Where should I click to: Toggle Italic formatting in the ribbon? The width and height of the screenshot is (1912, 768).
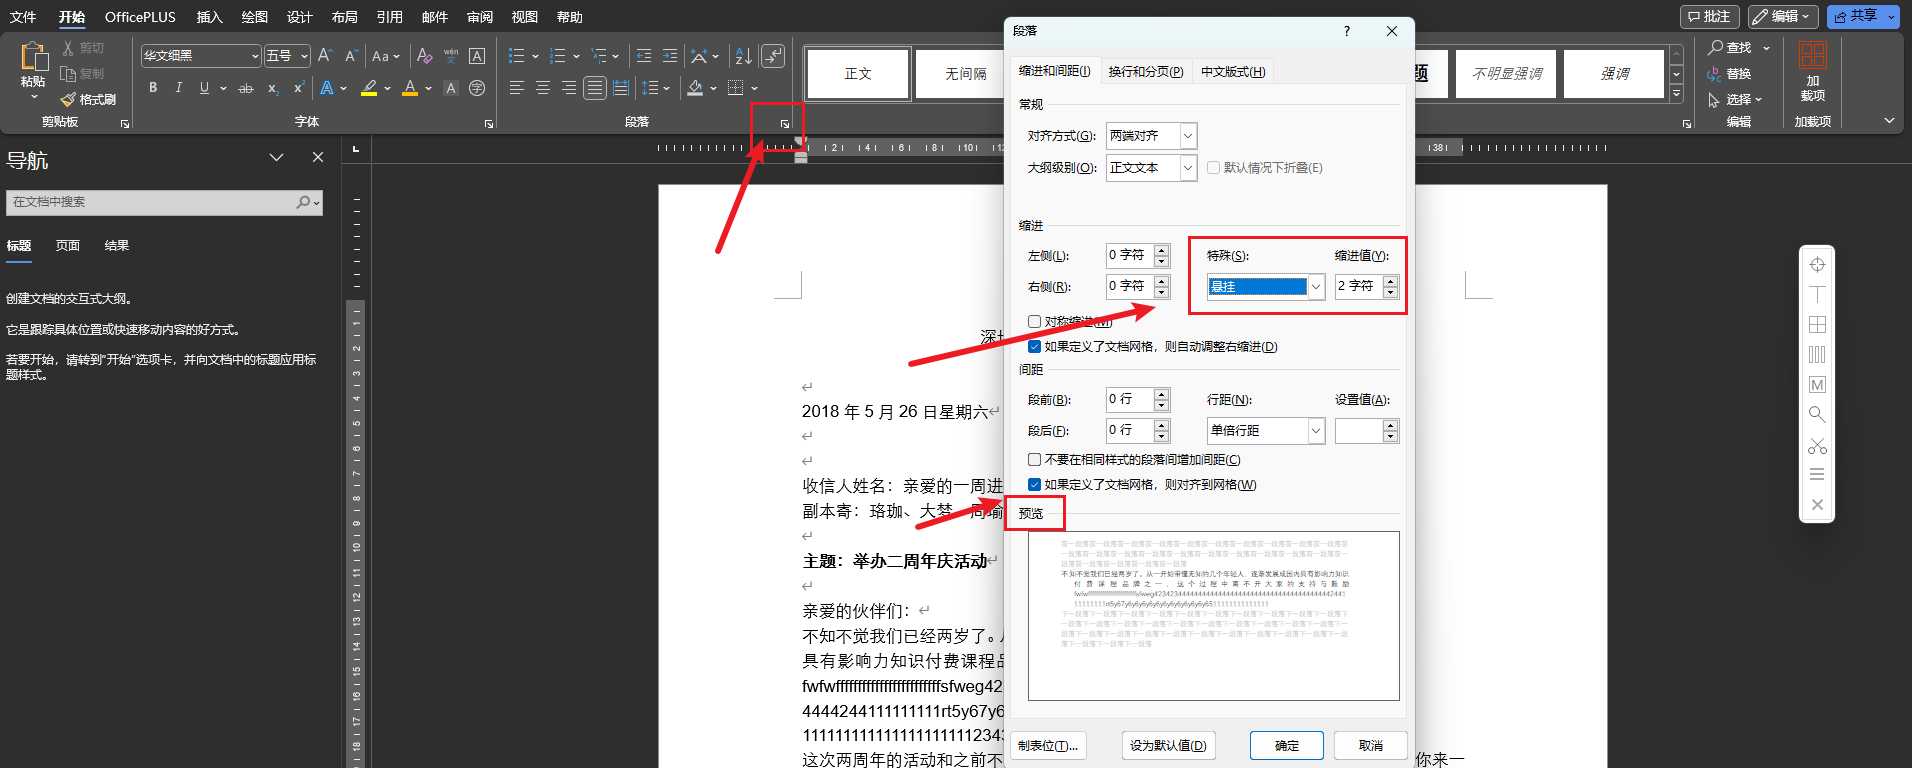pos(178,88)
